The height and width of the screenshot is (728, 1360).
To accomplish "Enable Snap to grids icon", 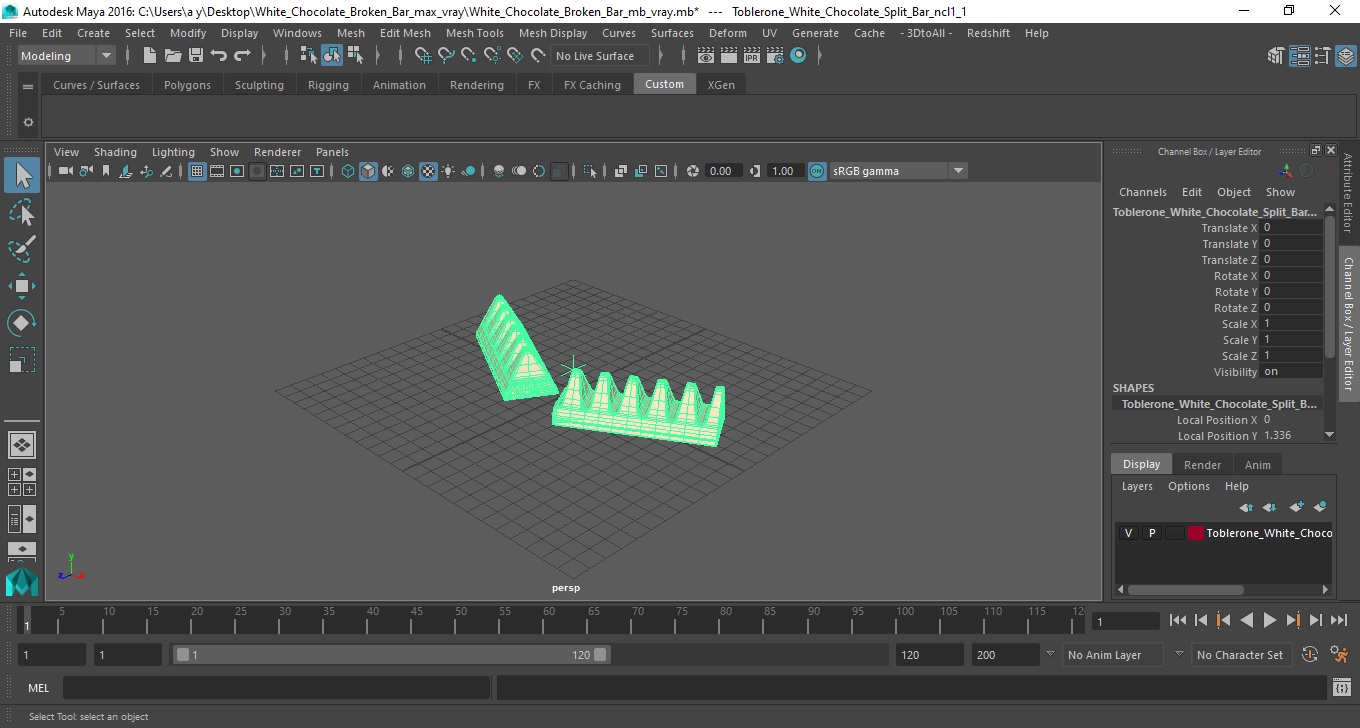I will [422, 56].
